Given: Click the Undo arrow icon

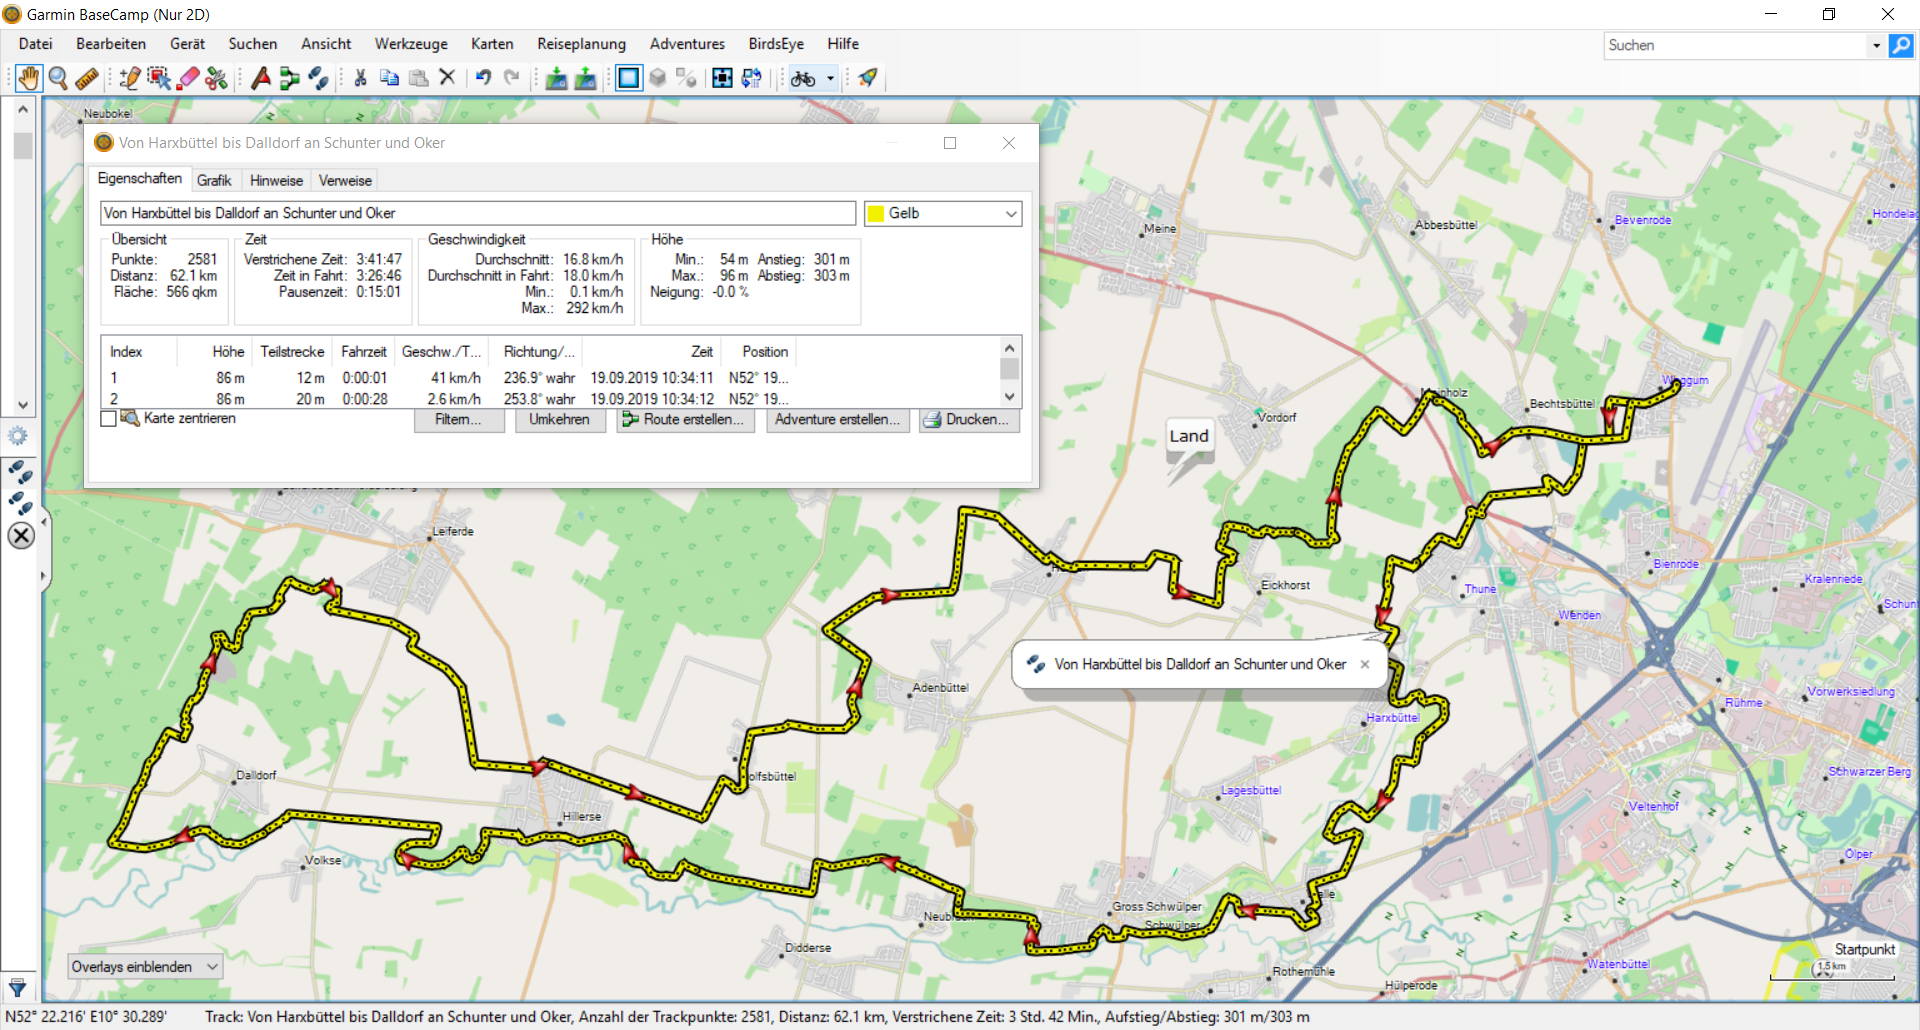Looking at the screenshot, I should point(483,78).
